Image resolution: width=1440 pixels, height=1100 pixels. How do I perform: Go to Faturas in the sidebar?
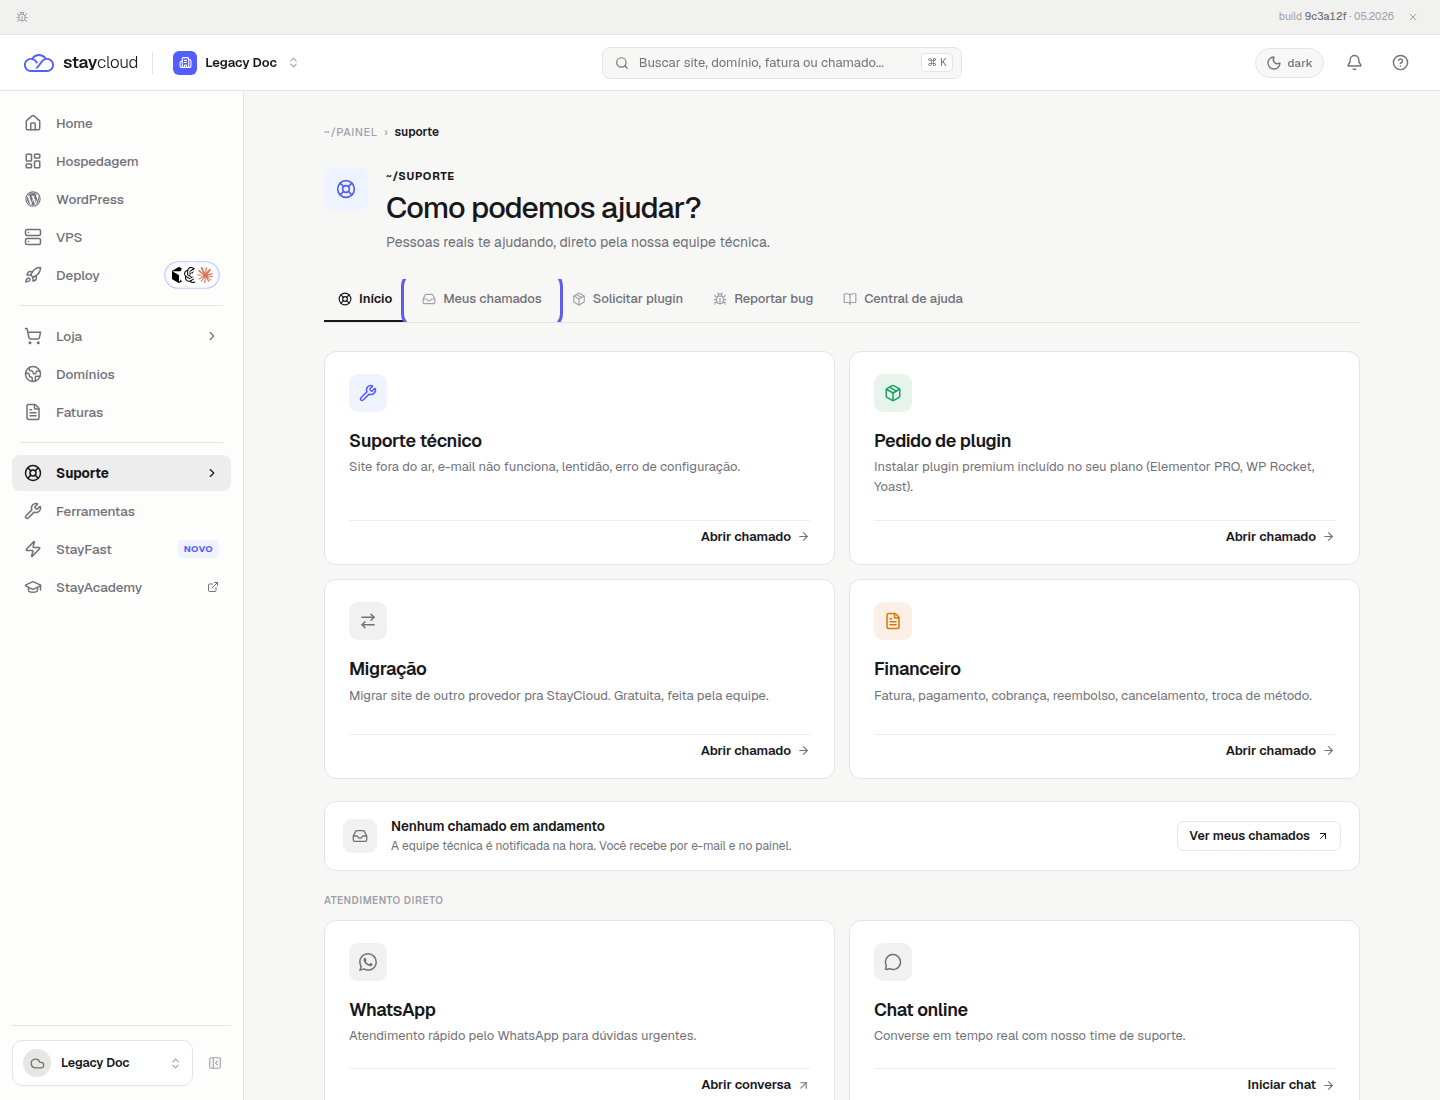(x=121, y=412)
